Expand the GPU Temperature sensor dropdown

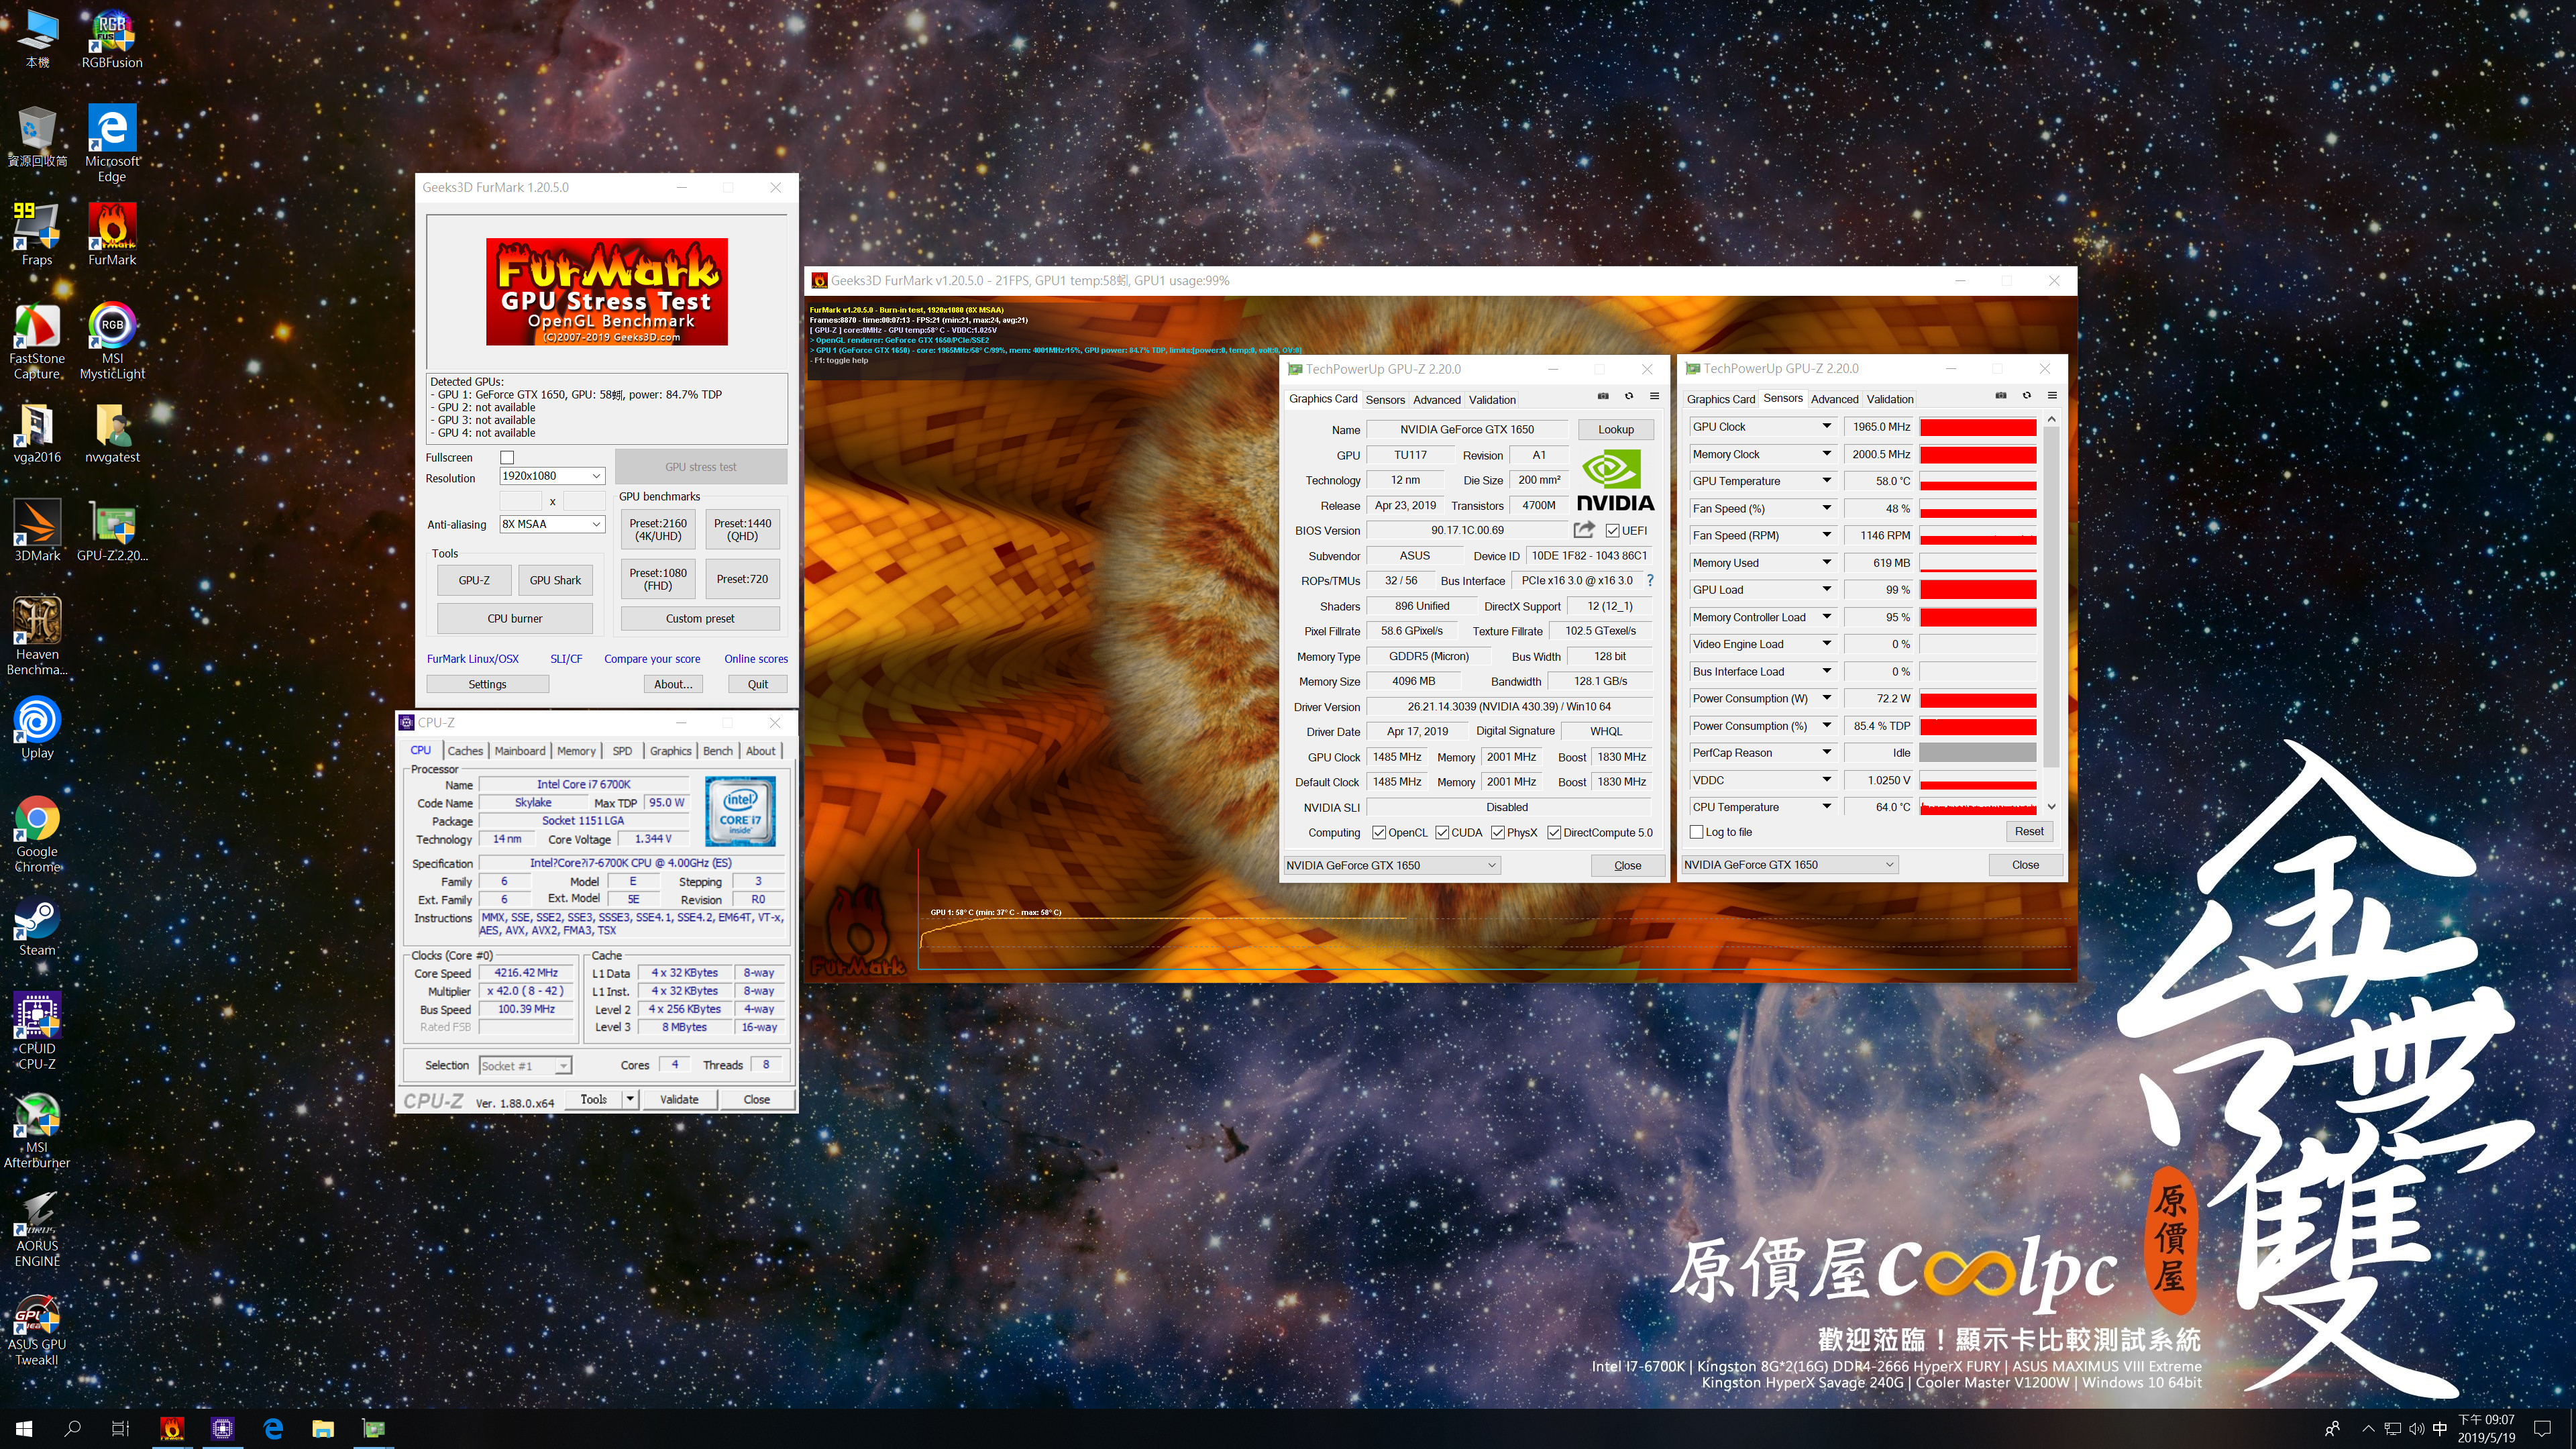[x=1826, y=481]
